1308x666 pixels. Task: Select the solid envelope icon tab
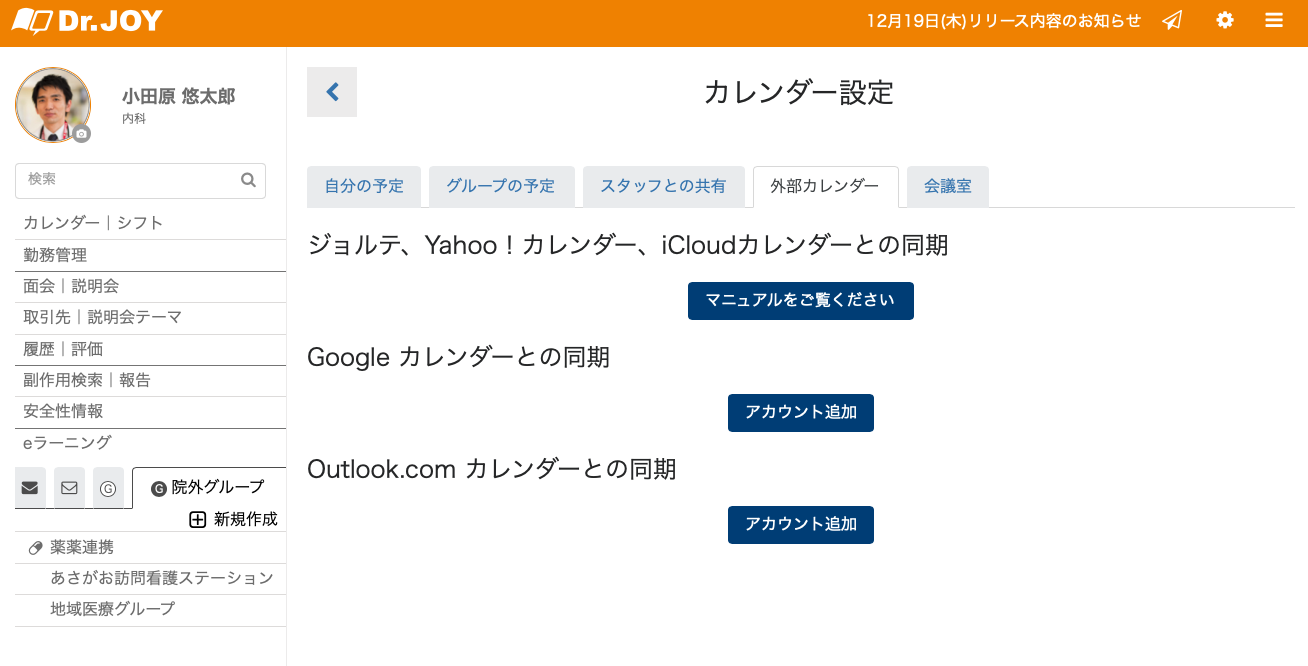30,488
